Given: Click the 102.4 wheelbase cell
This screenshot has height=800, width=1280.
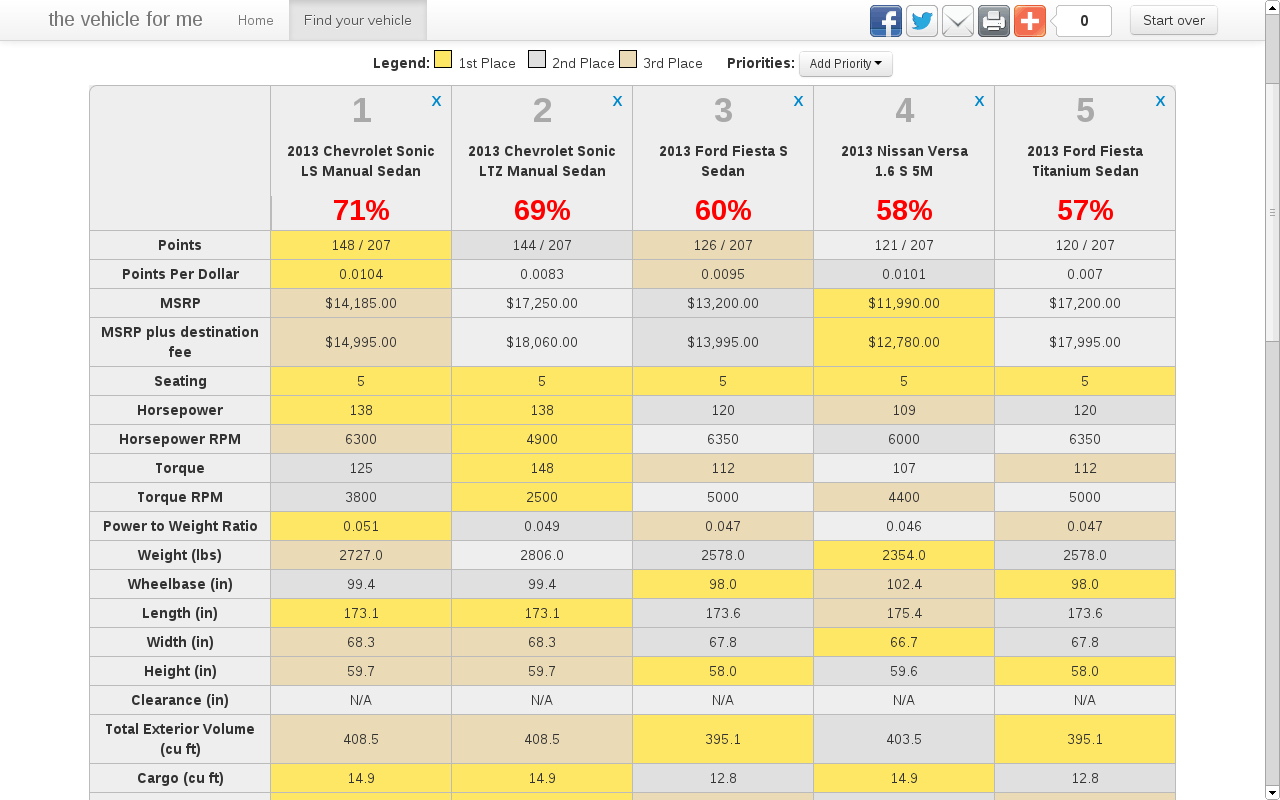Looking at the screenshot, I should [x=904, y=584].
